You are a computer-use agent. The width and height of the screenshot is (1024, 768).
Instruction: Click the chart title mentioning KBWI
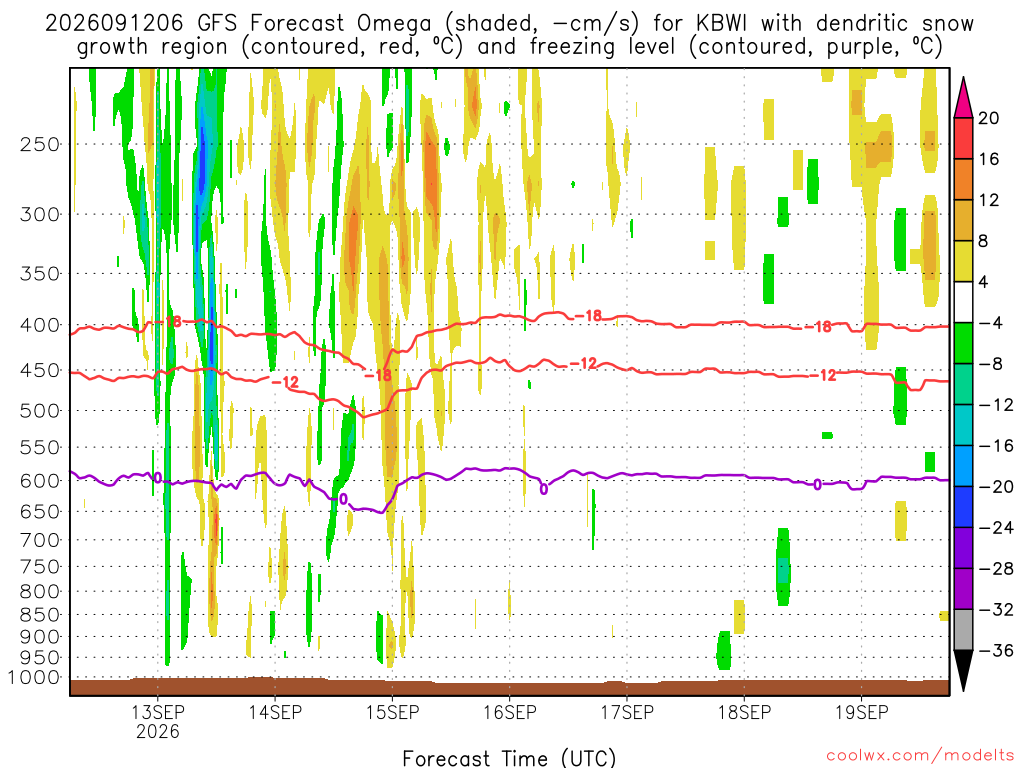coord(509,35)
